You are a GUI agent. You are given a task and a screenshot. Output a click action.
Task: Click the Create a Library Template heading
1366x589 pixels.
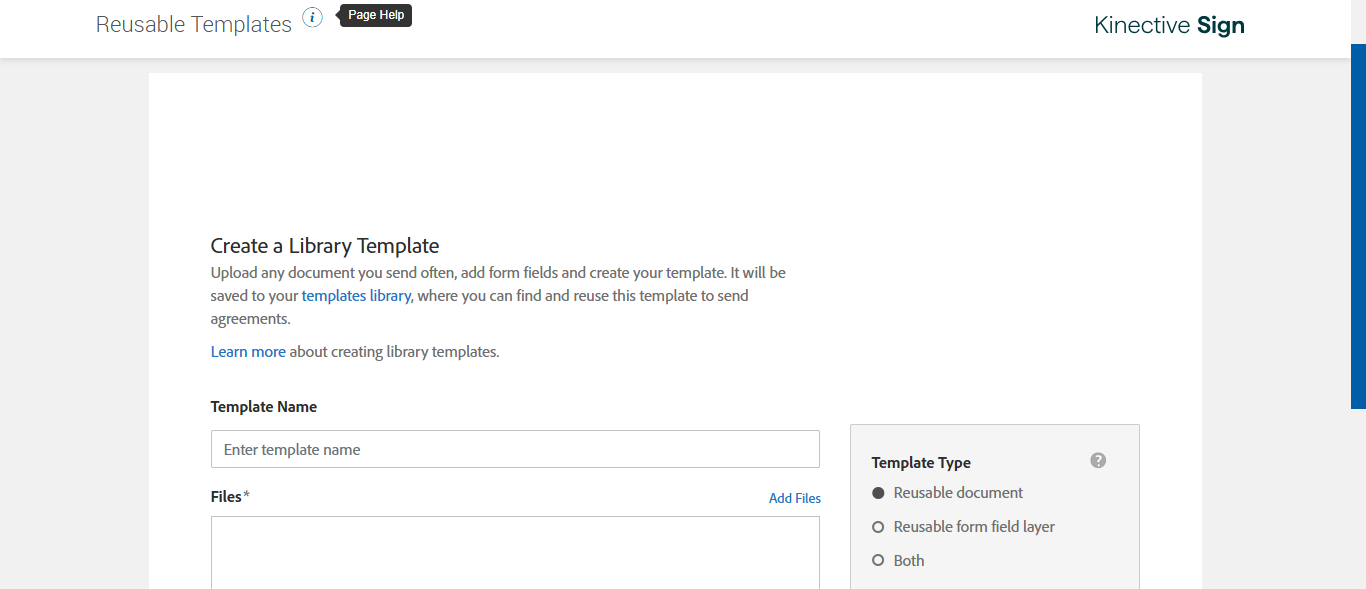click(325, 246)
